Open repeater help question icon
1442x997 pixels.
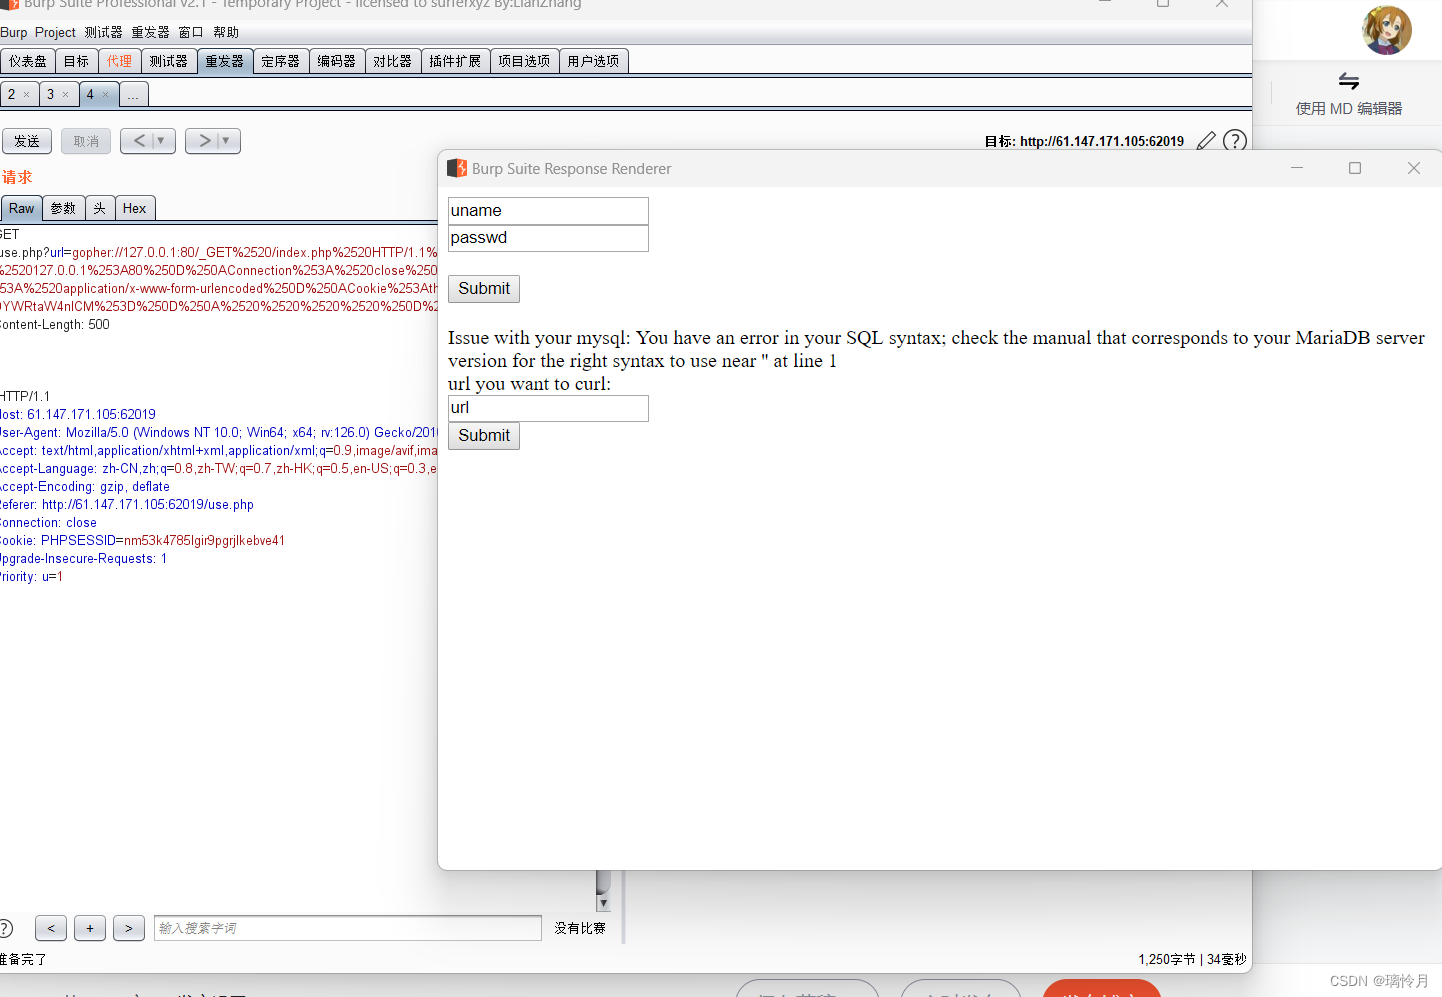1235,141
